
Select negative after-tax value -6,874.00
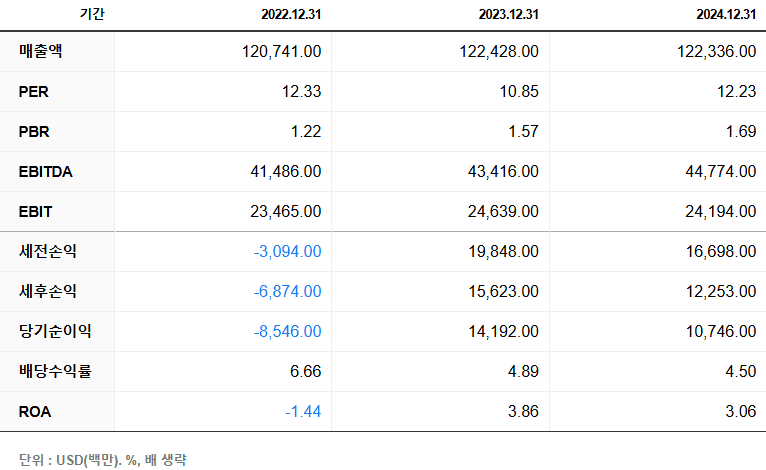287,292
